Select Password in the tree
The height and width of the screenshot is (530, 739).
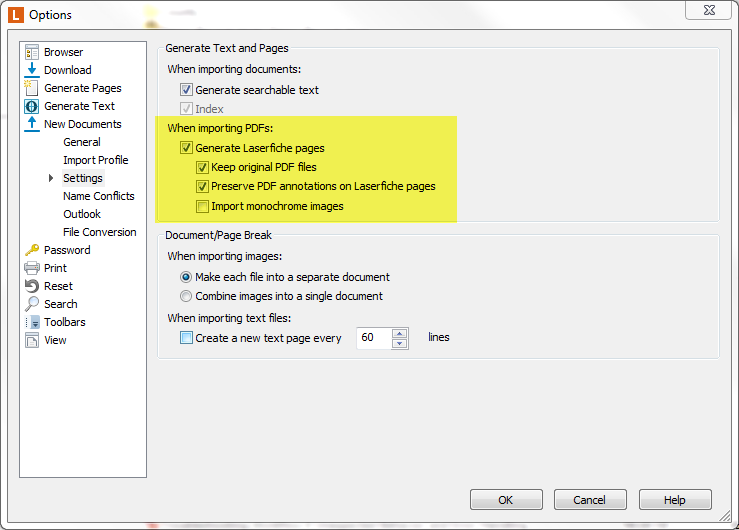[67, 250]
